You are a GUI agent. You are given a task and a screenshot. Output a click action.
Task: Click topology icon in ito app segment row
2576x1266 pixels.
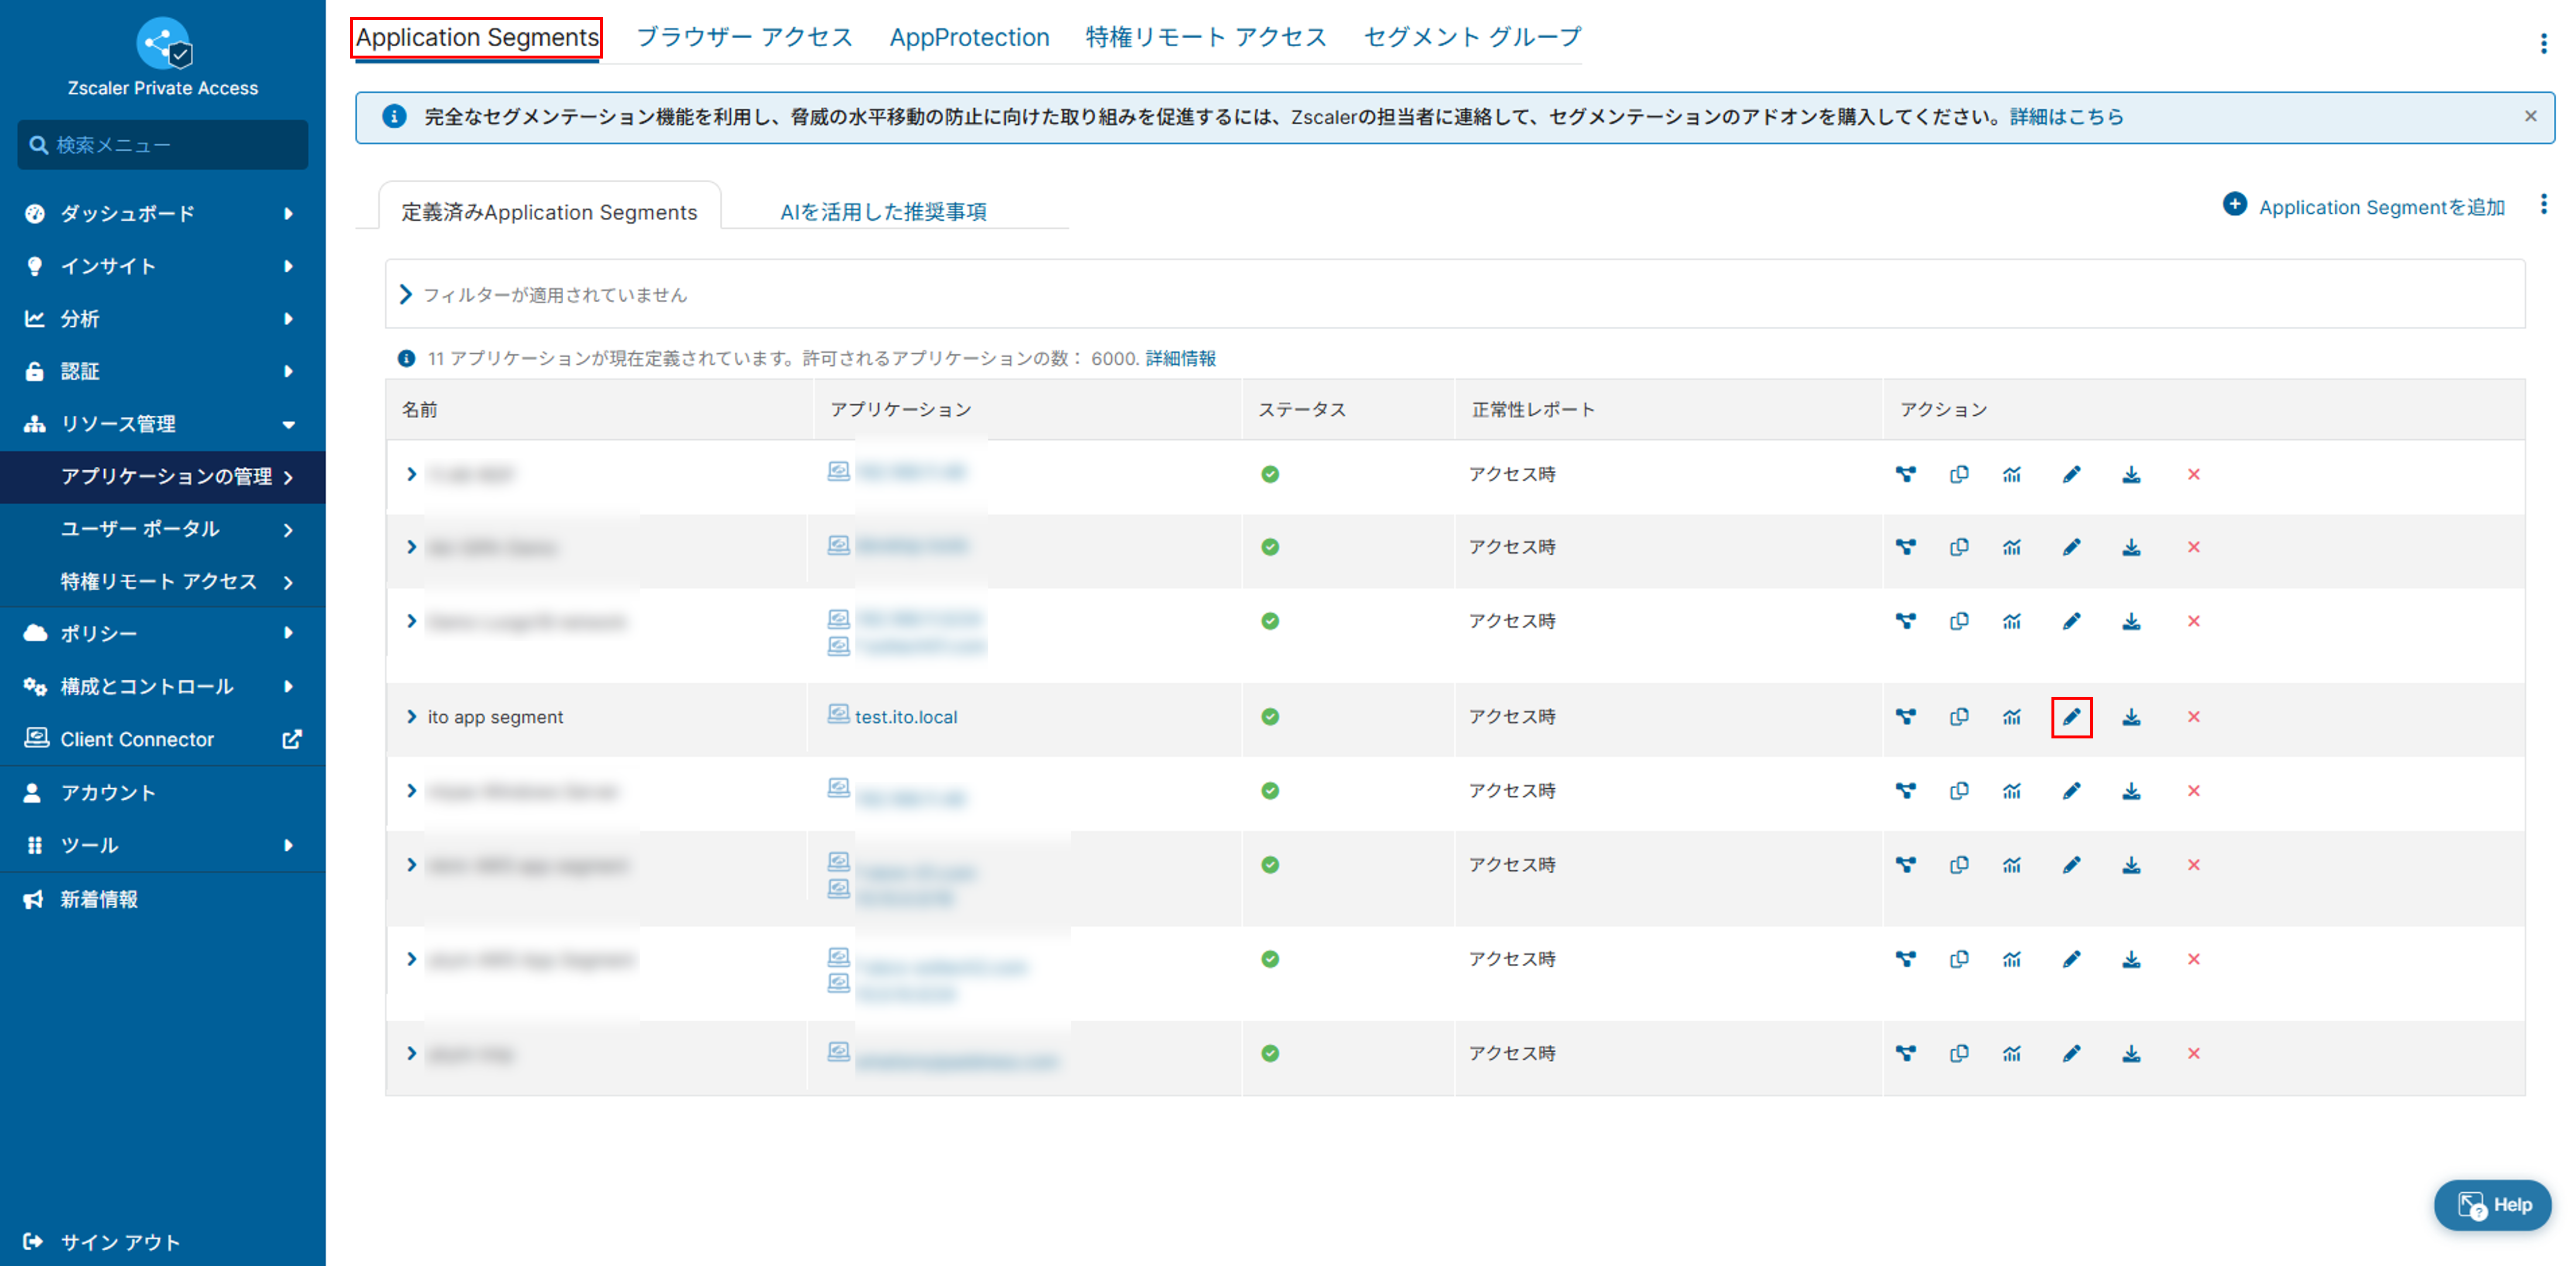click(x=1906, y=717)
